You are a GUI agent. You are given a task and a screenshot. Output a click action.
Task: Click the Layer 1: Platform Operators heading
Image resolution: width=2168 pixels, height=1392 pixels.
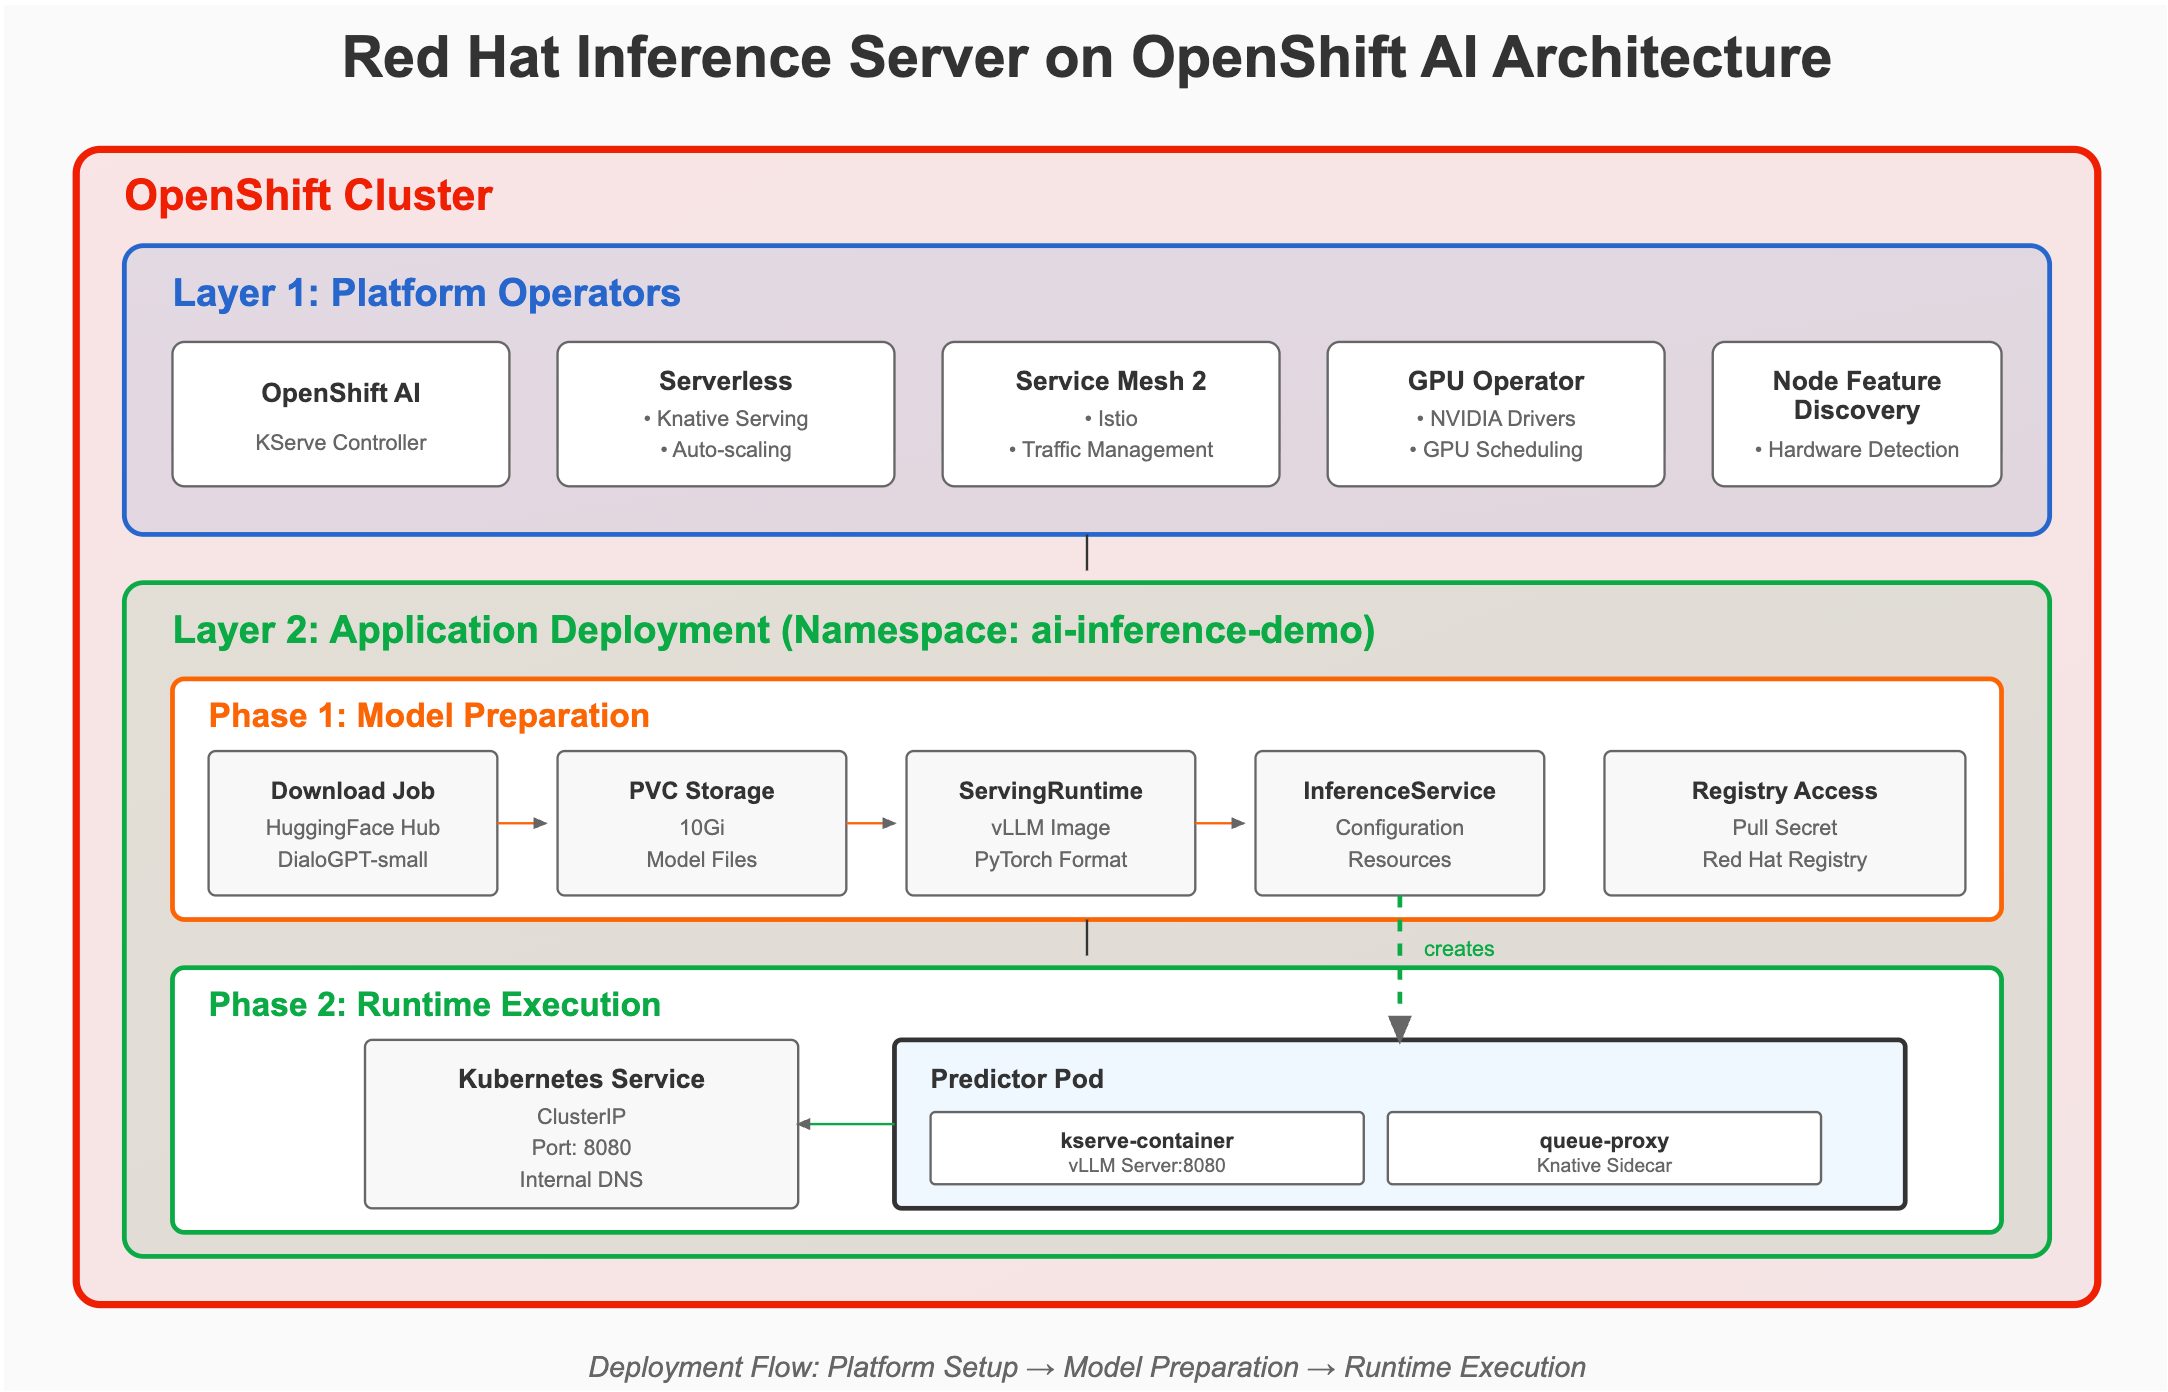[426, 293]
